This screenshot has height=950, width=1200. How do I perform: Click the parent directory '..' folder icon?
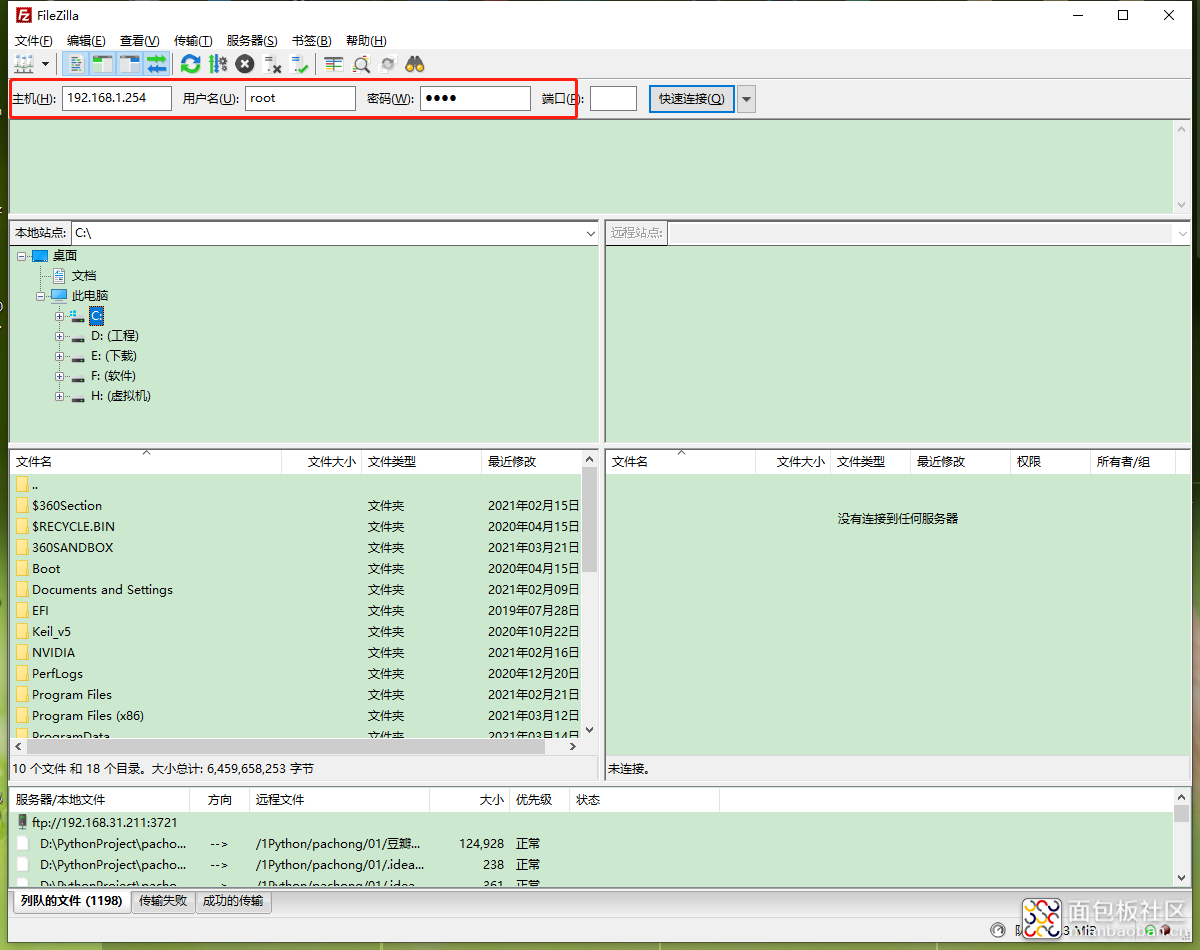[22, 485]
